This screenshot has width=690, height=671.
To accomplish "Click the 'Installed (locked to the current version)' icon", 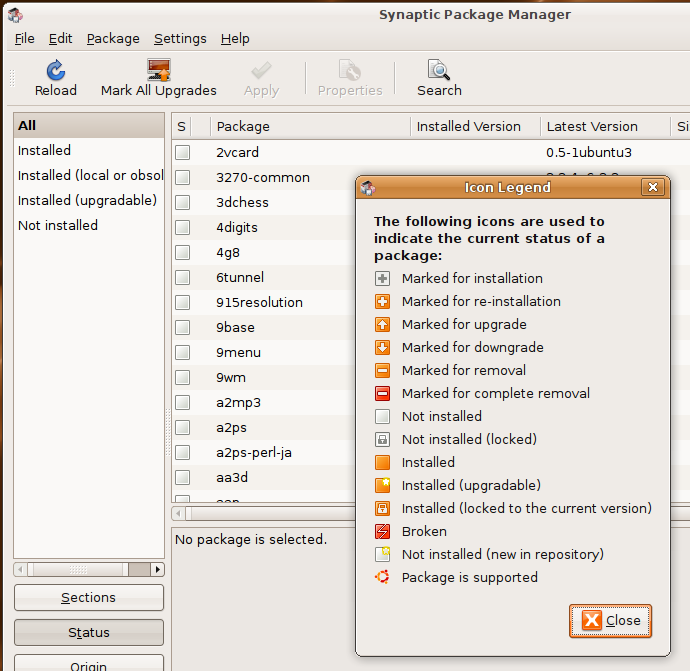I will coord(382,509).
